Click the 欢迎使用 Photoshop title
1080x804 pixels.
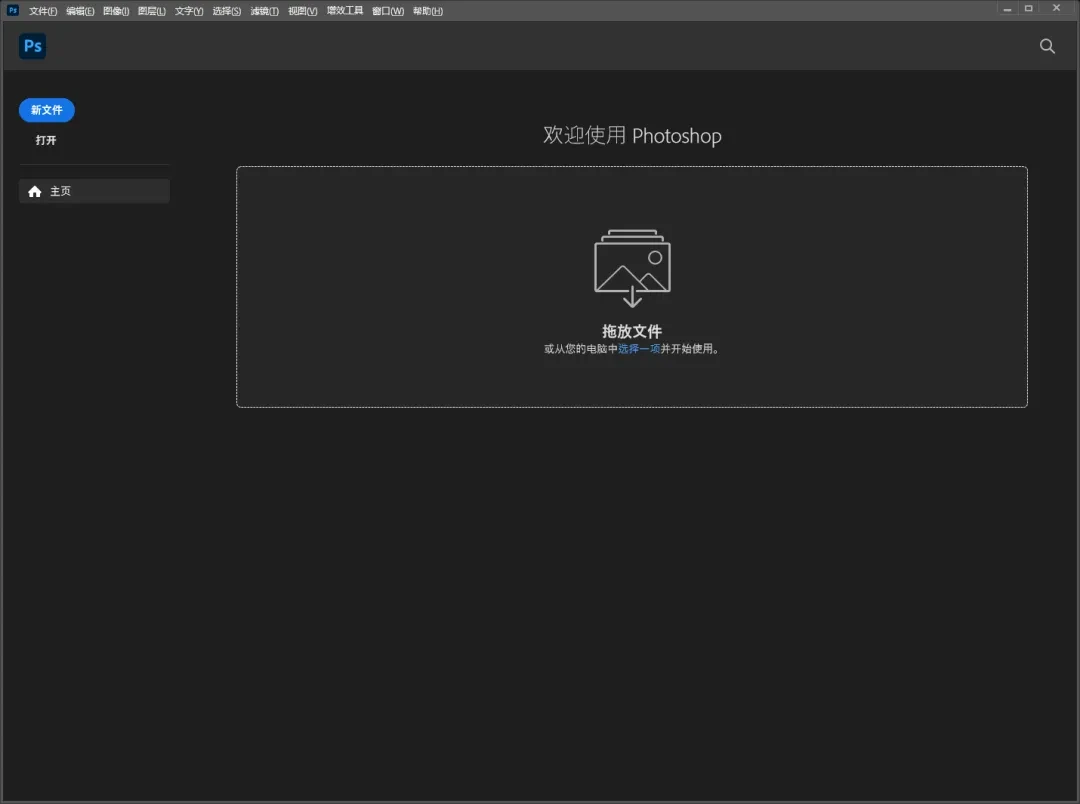point(632,136)
